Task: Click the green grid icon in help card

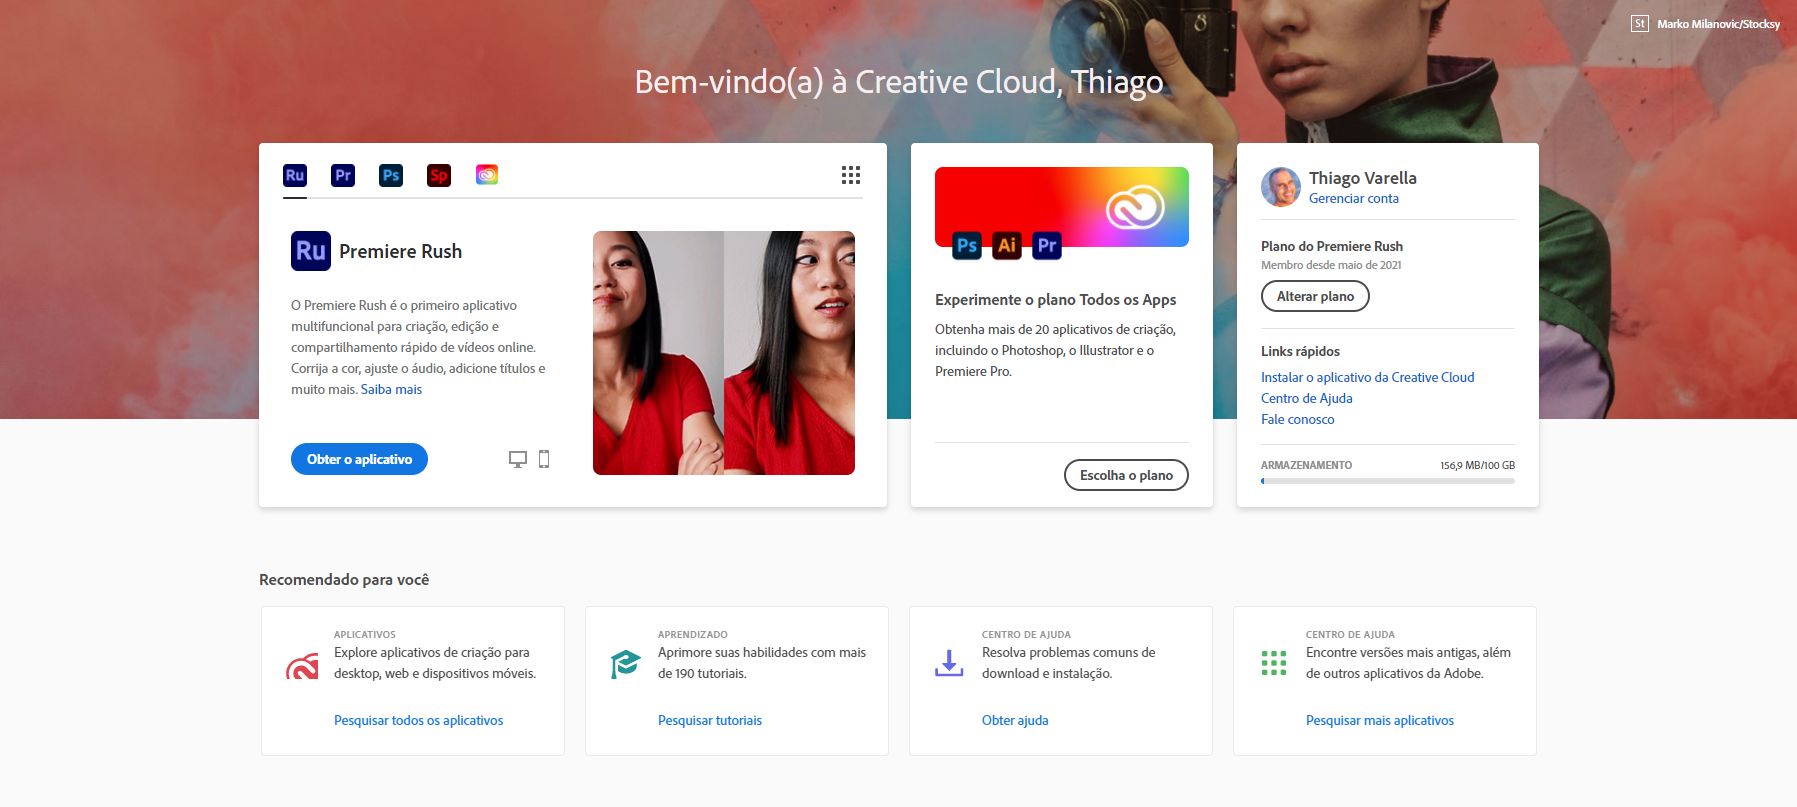Action: click(x=1274, y=663)
